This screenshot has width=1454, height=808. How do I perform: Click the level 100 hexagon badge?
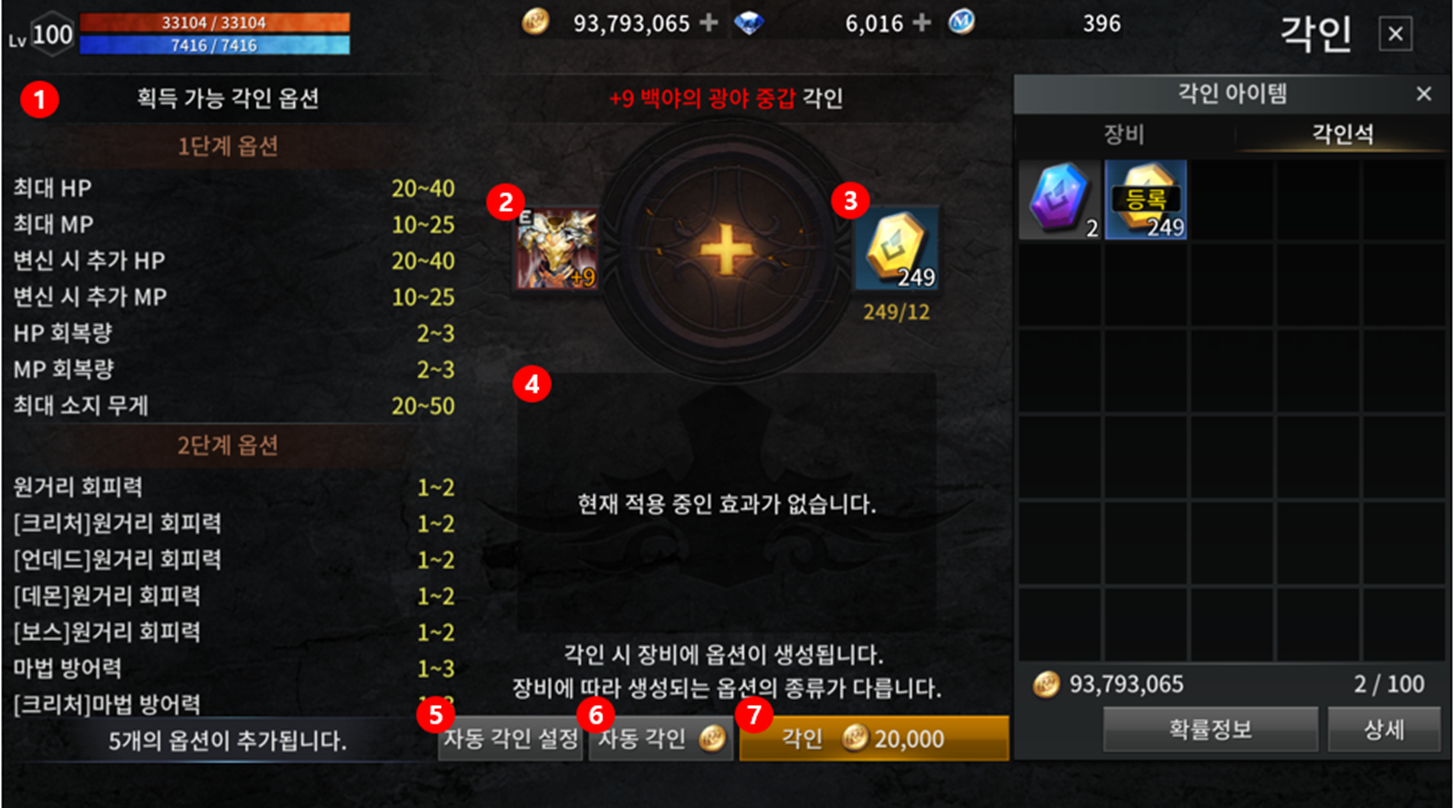[x=52, y=34]
